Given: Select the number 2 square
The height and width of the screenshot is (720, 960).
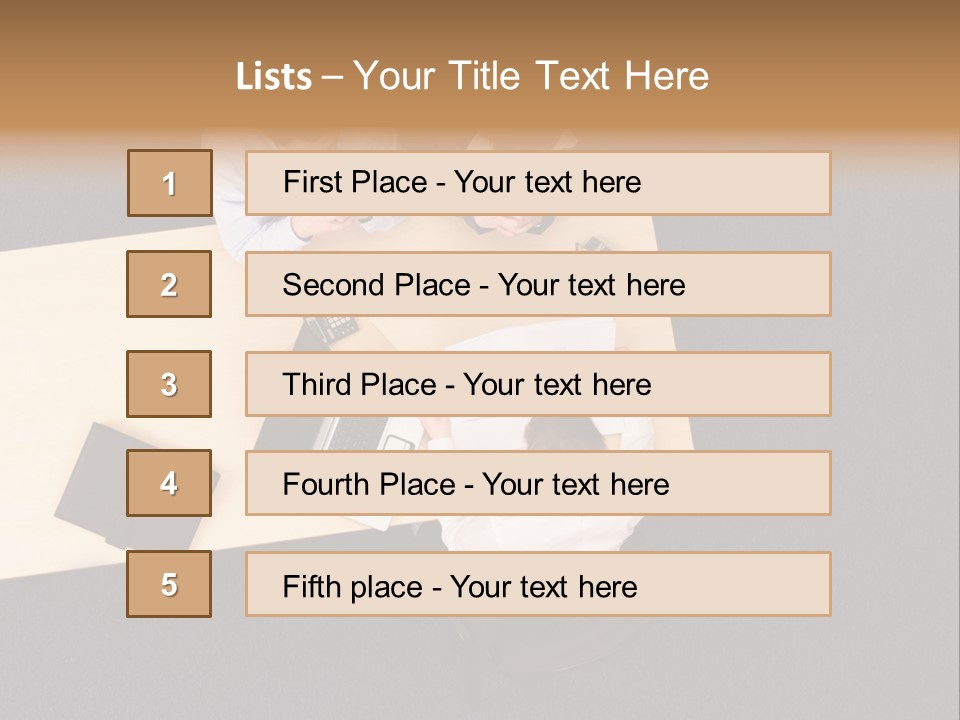Looking at the screenshot, I should 169,284.
